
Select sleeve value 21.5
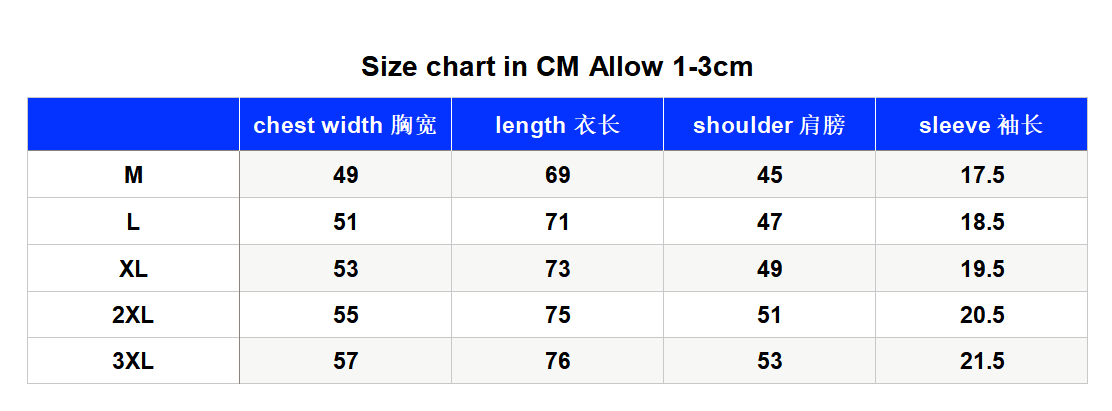point(982,361)
